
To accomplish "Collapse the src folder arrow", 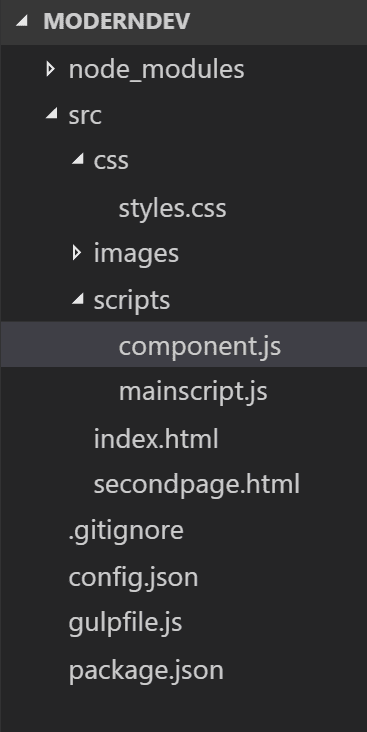I will pos(52,113).
